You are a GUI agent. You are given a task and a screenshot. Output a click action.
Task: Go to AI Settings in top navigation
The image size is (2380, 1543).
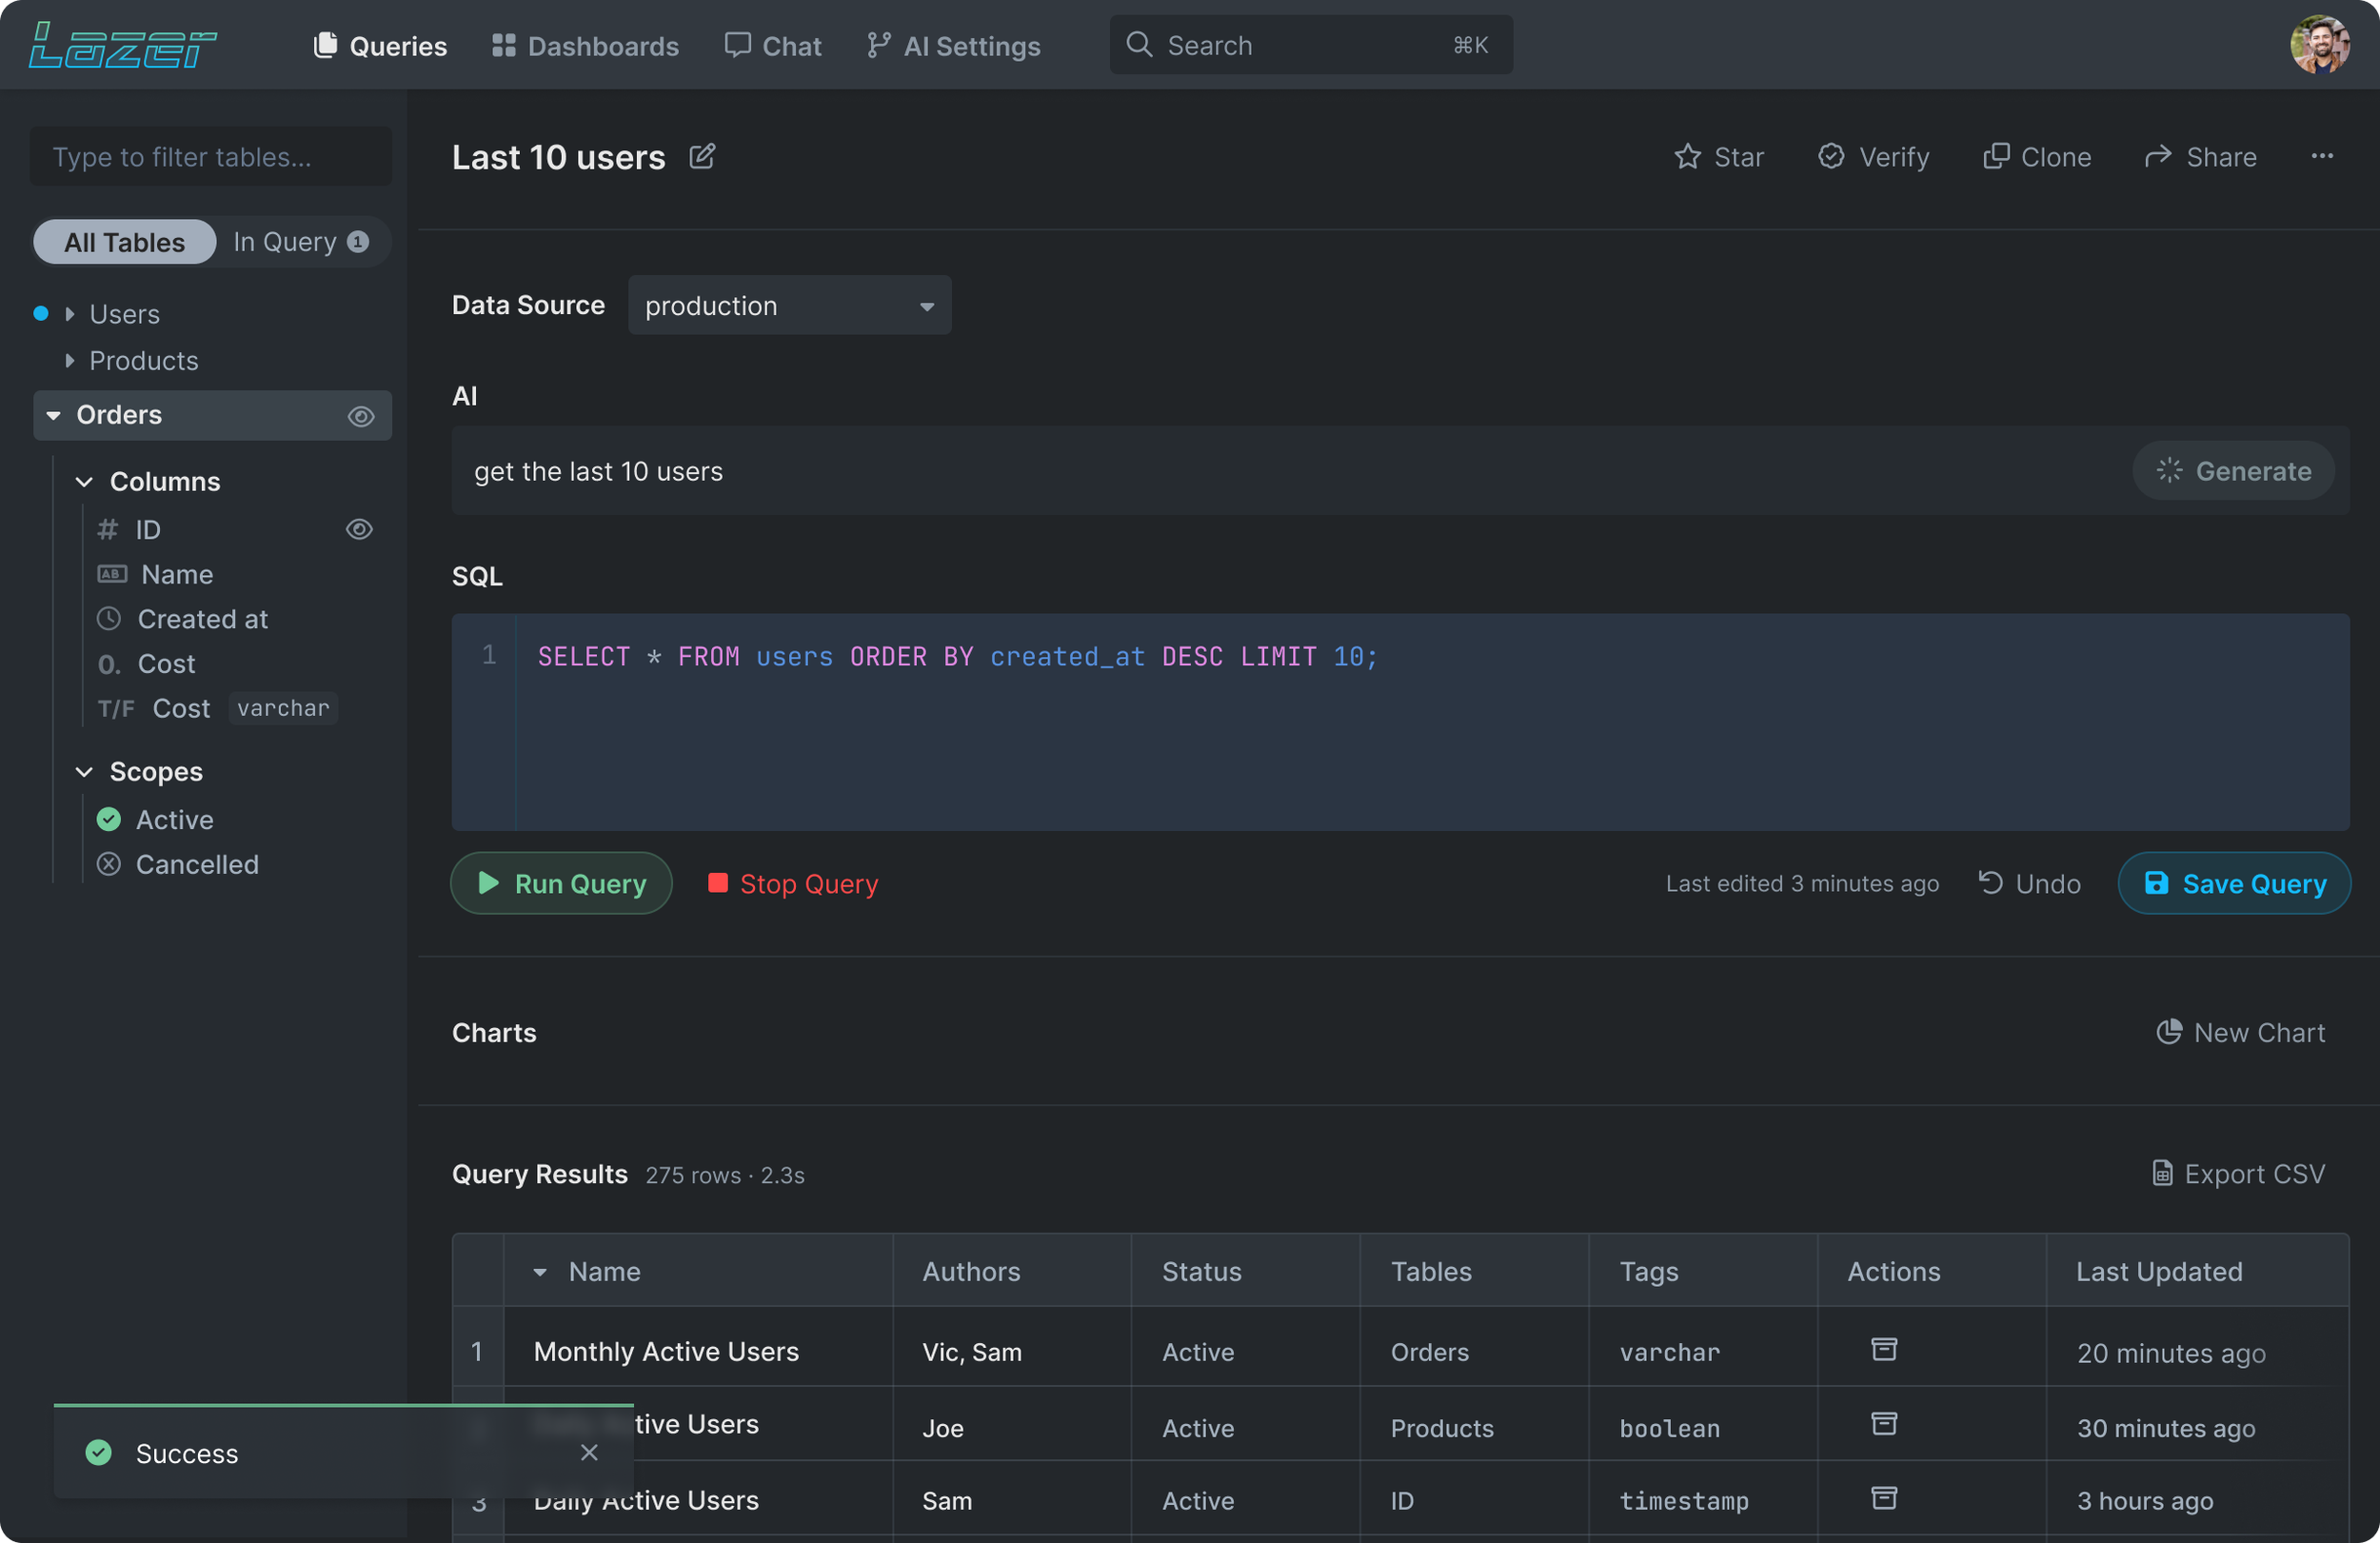tap(954, 46)
